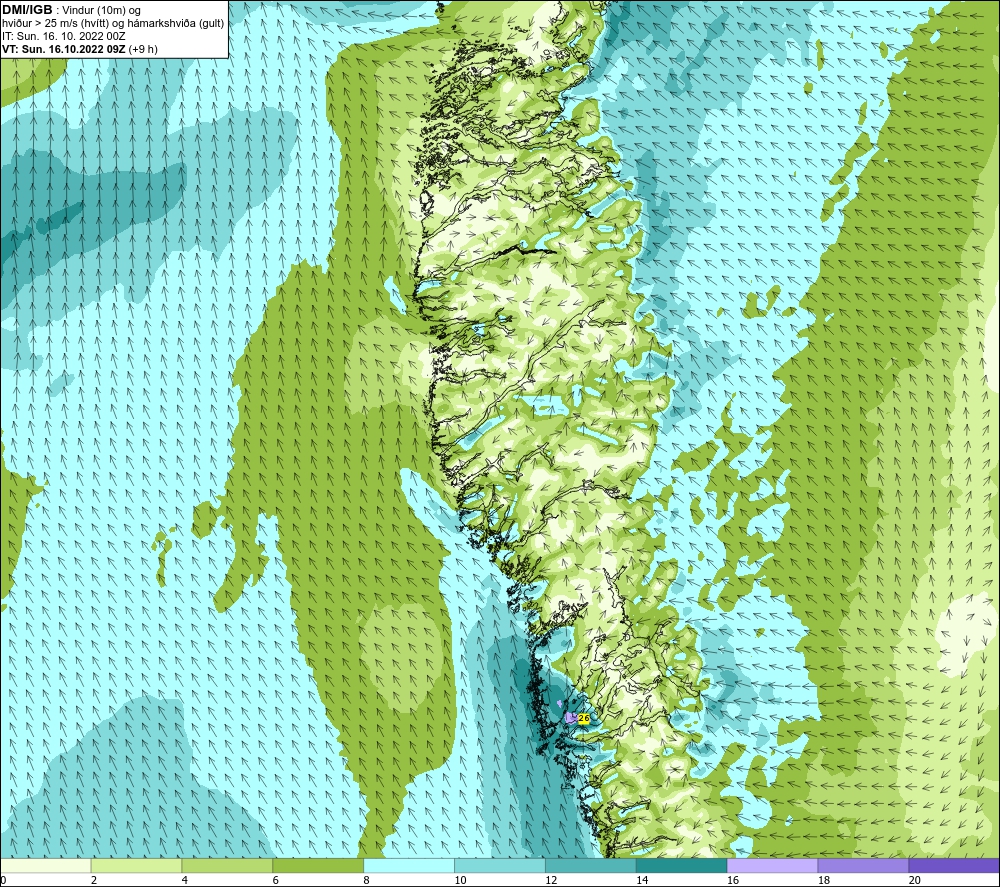Select the above 20 m/s dark purple swatch

click(954, 866)
